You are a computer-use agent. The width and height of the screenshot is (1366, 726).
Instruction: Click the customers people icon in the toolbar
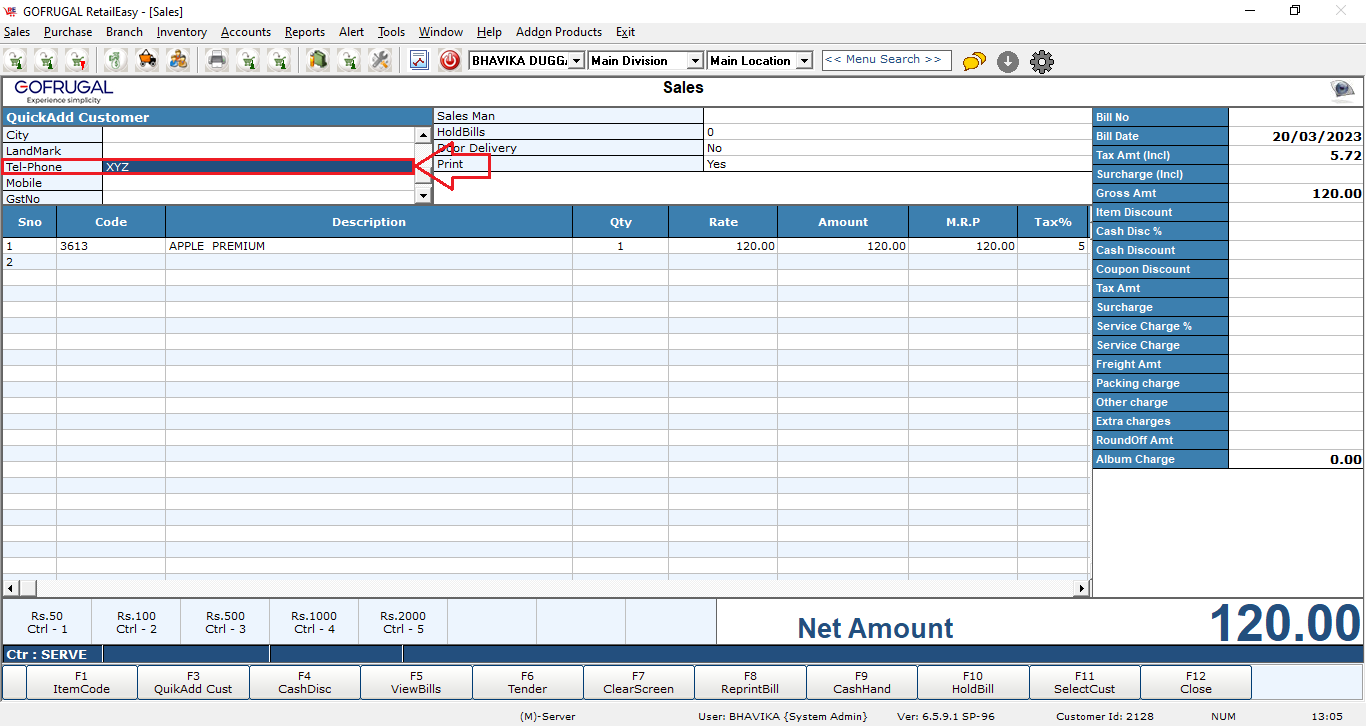coord(178,61)
